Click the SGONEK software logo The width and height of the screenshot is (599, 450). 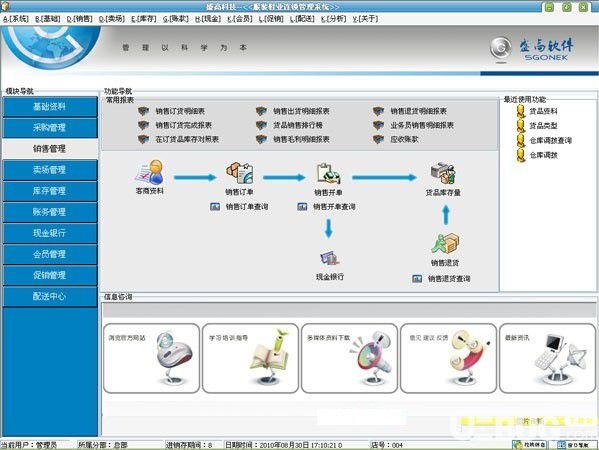click(x=532, y=49)
